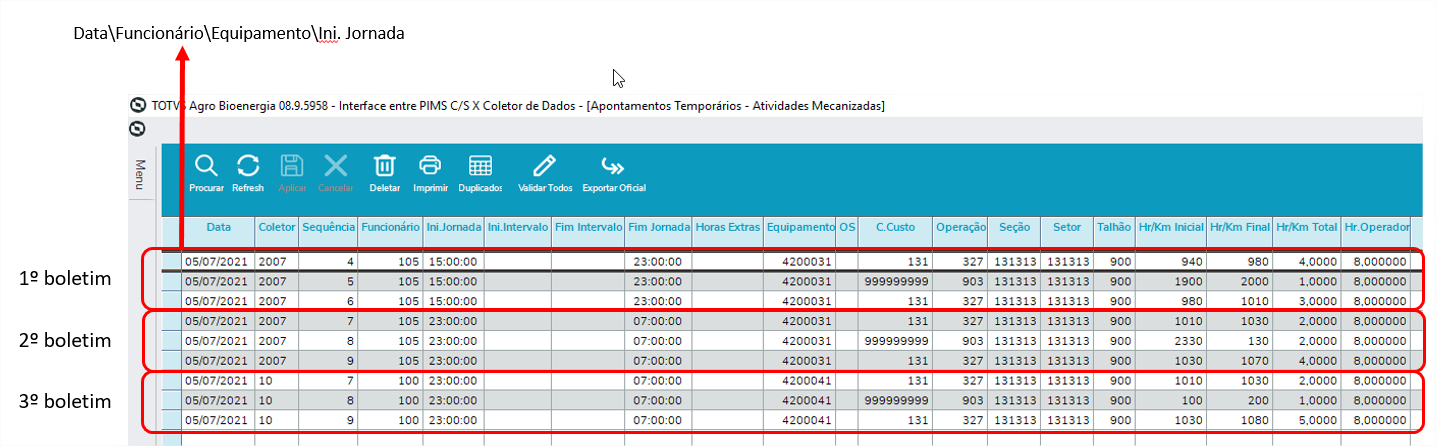Click the Fim Intervalo column header

588,228
